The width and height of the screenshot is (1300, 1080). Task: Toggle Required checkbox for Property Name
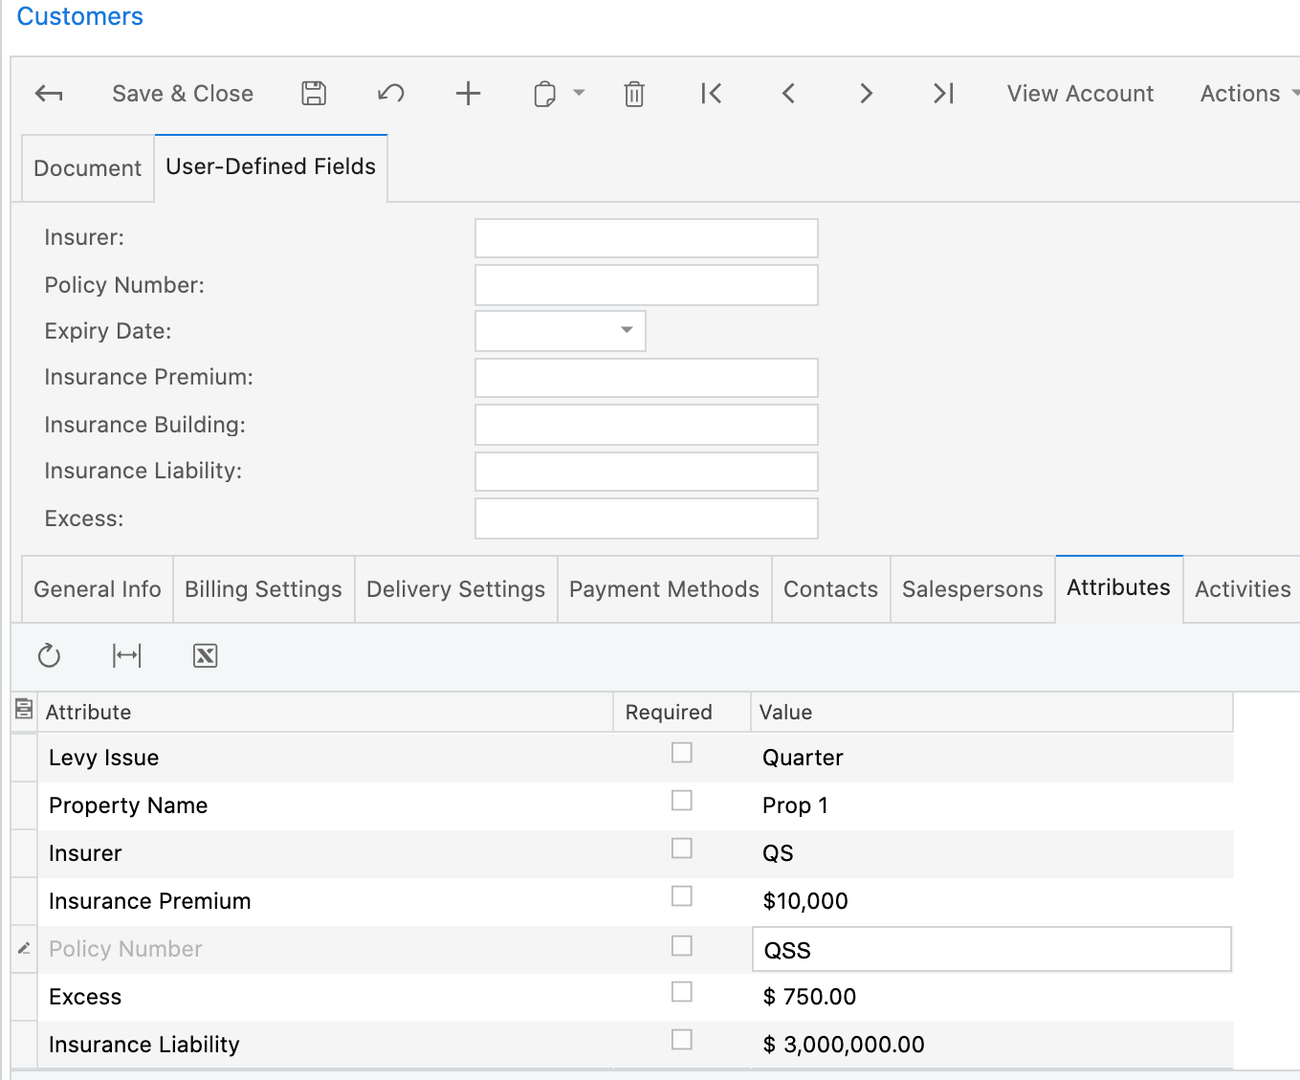tap(682, 801)
